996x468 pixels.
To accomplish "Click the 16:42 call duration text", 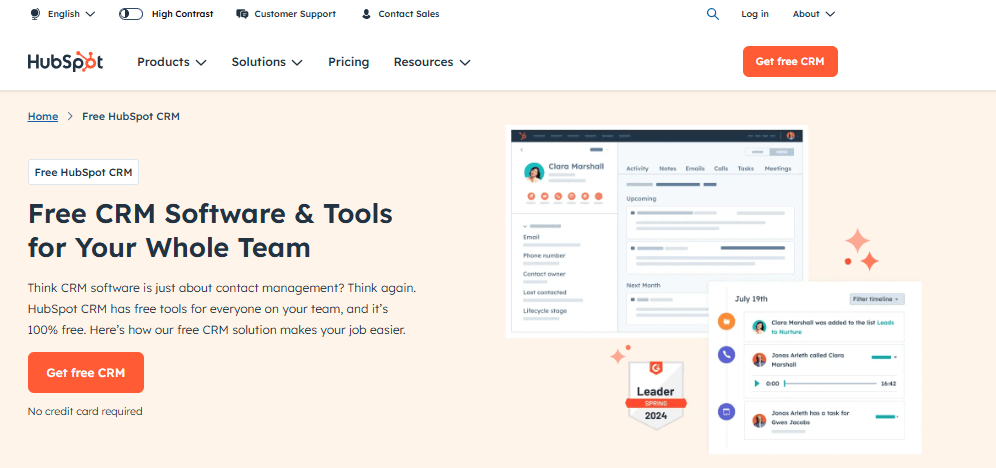I will click(x=888, y=384).
